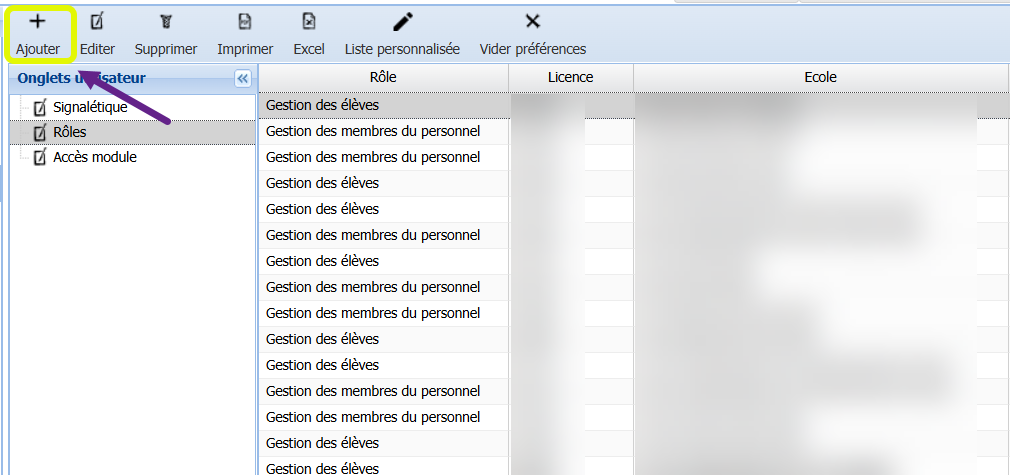Open the Signalétique tree item

pyautogui.click(x=90, y=107)
